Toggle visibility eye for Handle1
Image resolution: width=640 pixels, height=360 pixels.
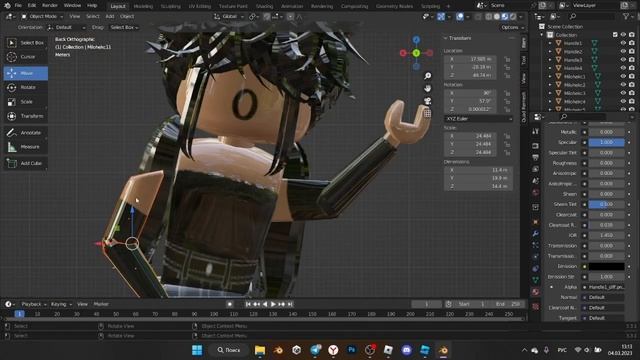[x=623, y=43]
